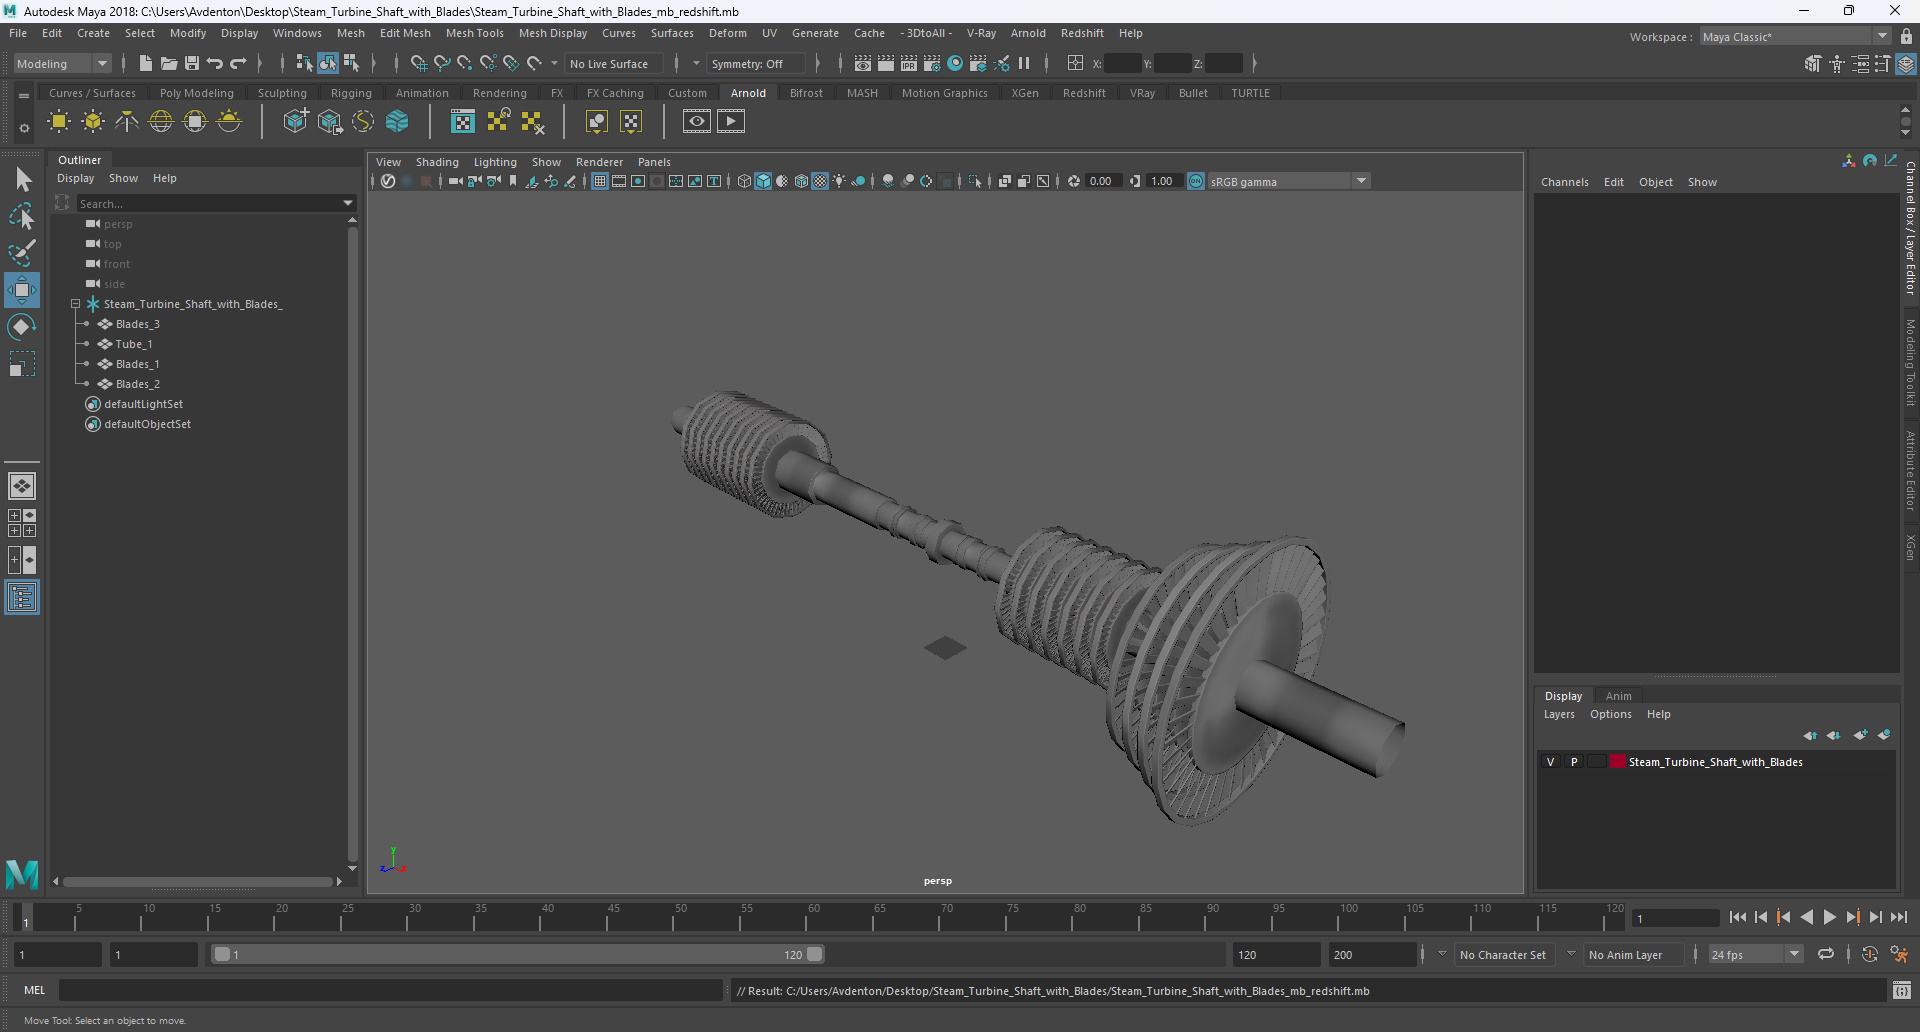1920x1032 pixels.
Task: Open the Outliner search filter dropdown
Action: tap(348, 203)
